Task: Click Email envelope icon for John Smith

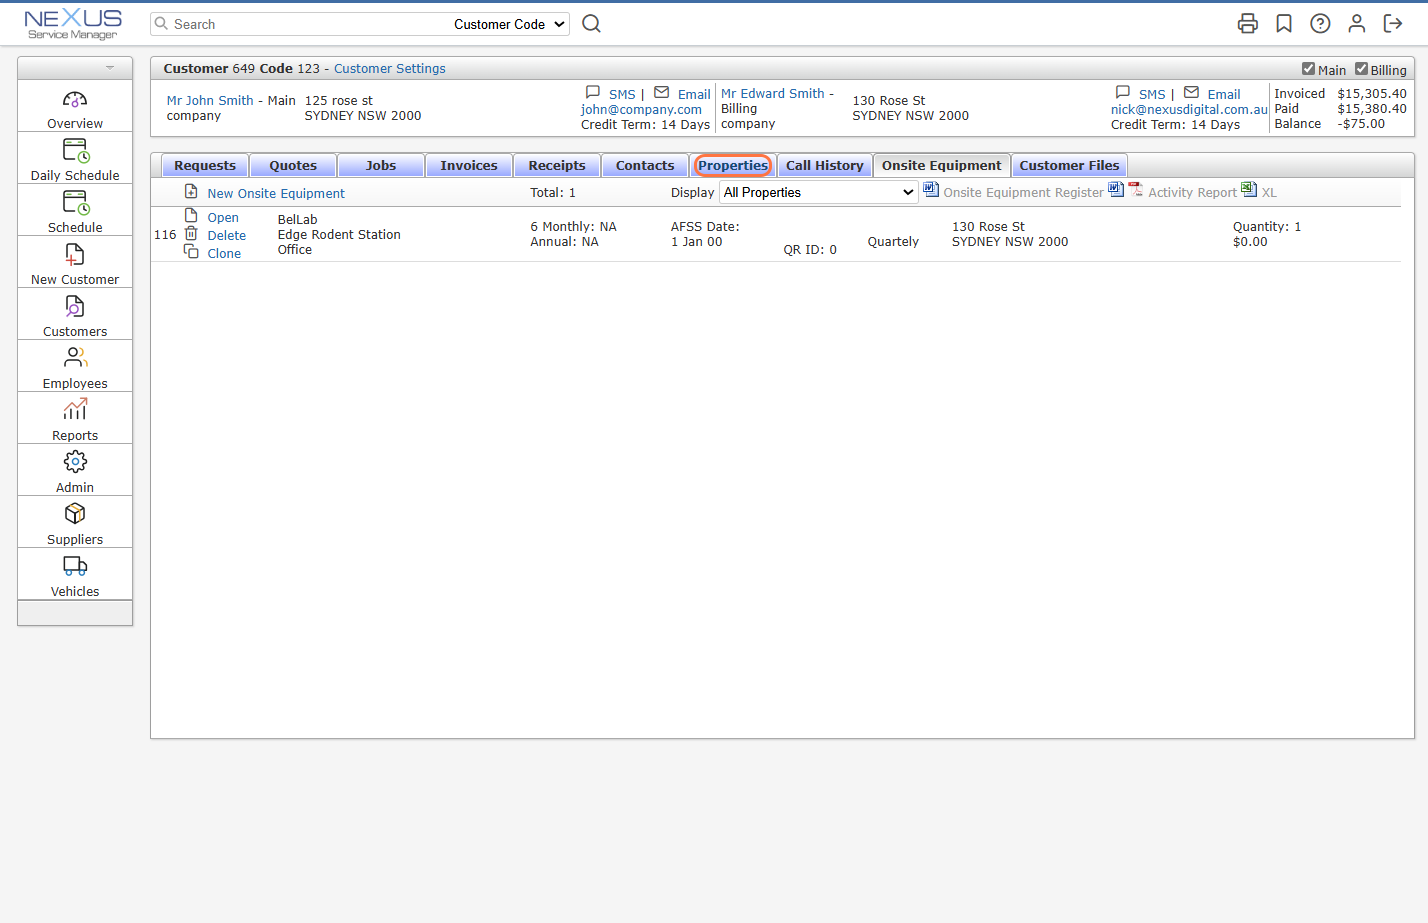Action: point(662,92)
